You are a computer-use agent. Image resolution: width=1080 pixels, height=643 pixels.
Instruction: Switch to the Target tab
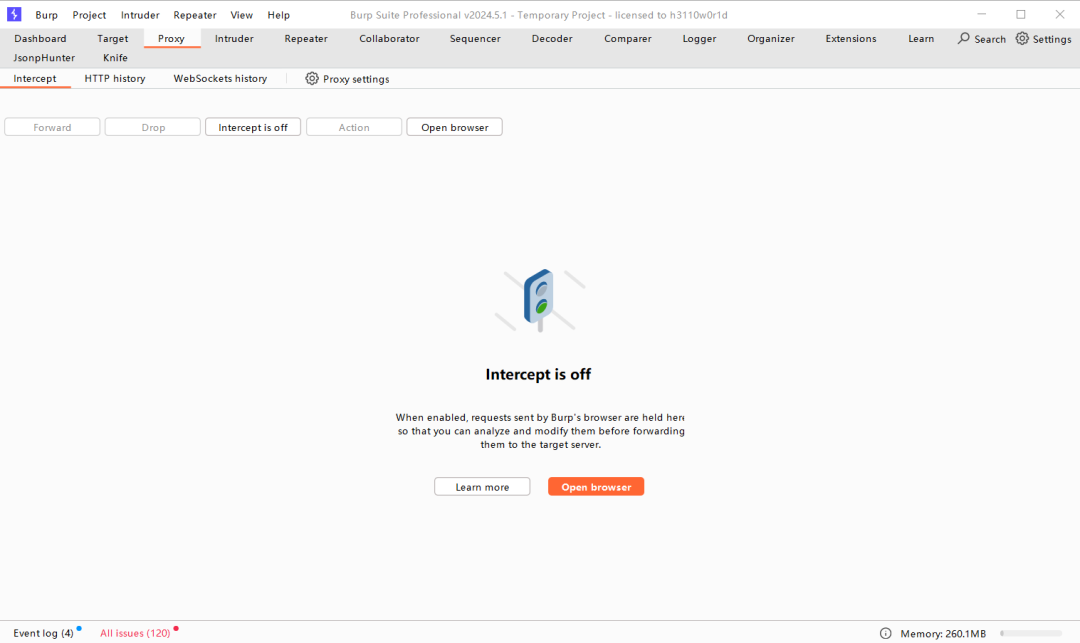pyautogui.click(x=112, y=39)
